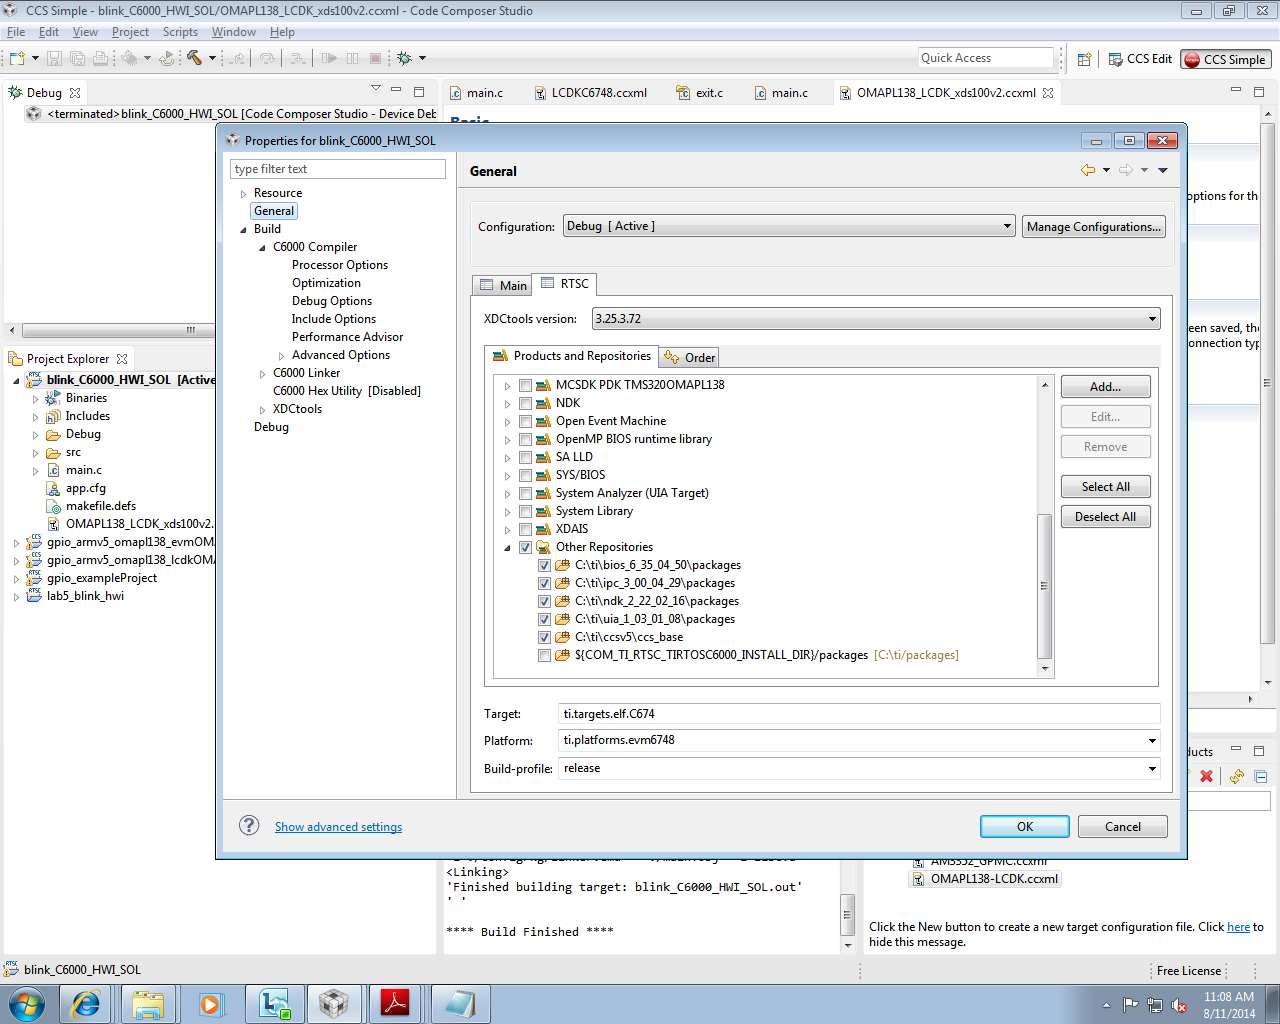Open Windows Media Player from taskbar

point(210,1003)
